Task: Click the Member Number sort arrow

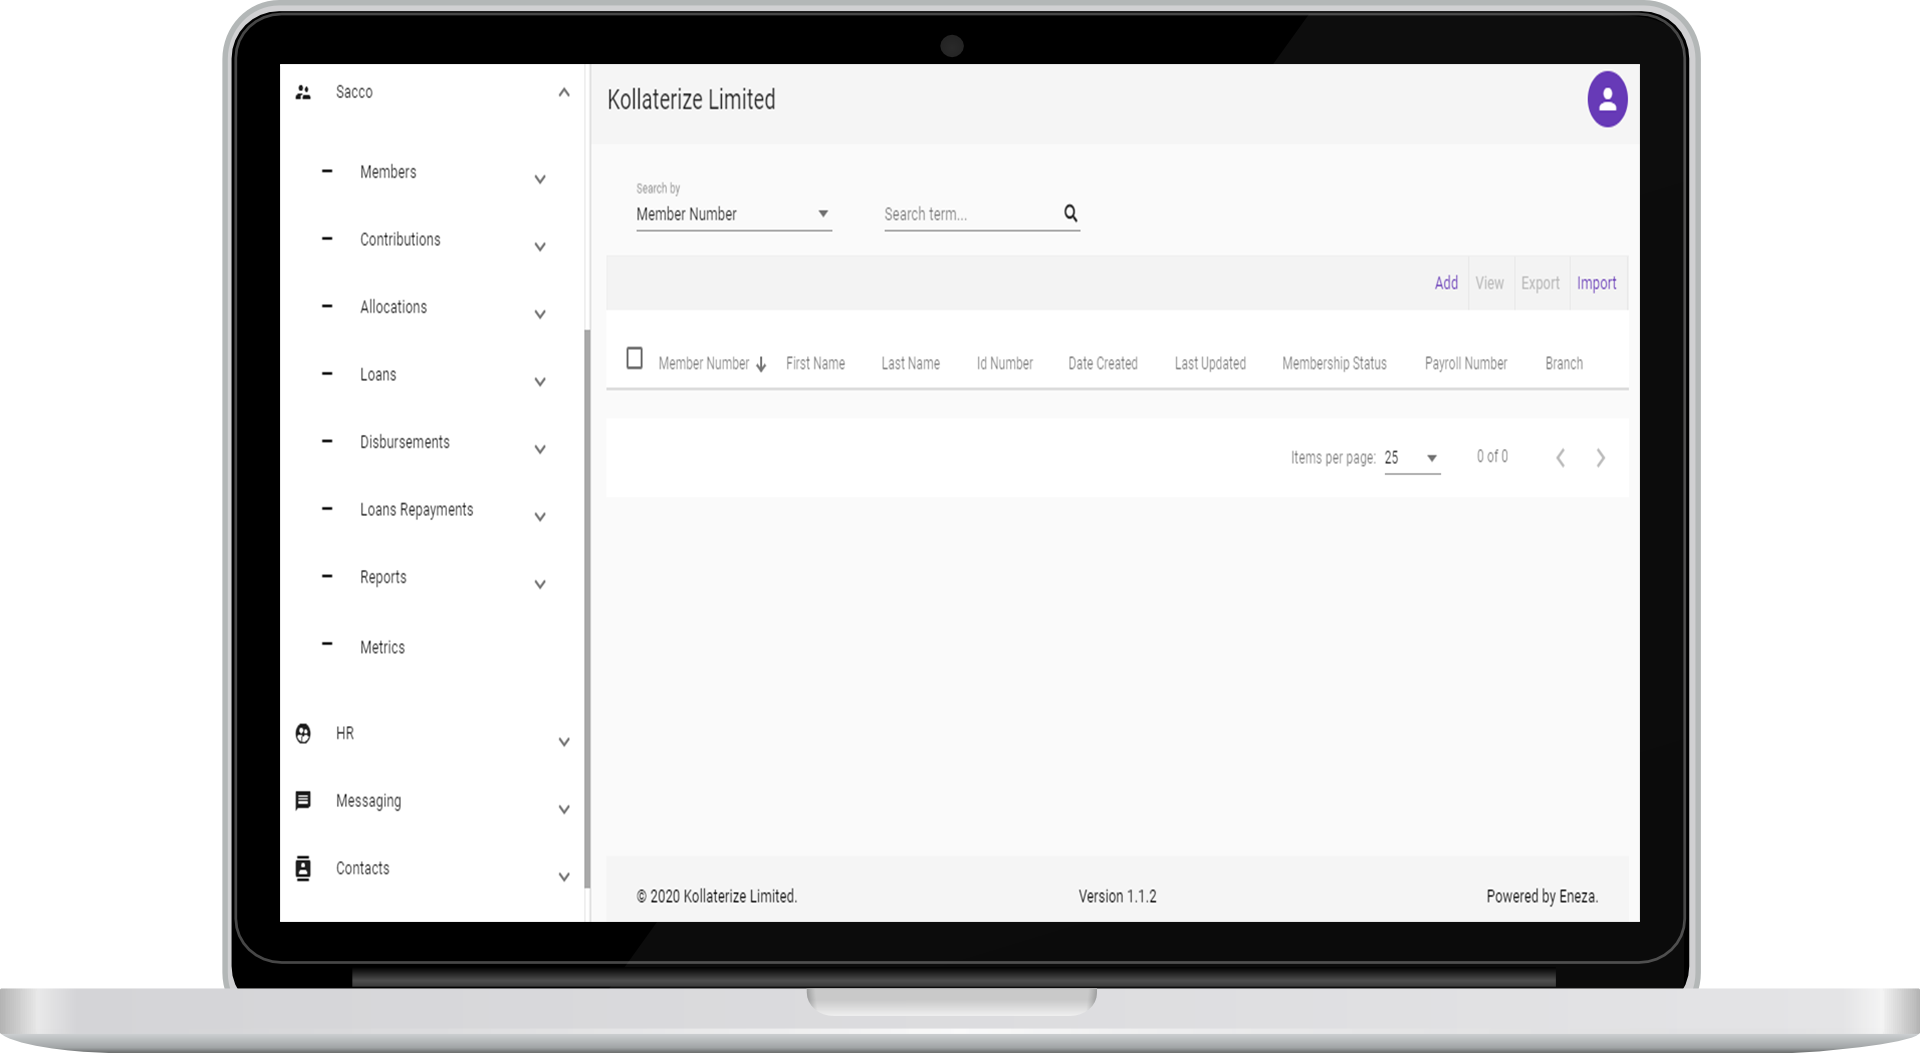Action: coord(761,364)
